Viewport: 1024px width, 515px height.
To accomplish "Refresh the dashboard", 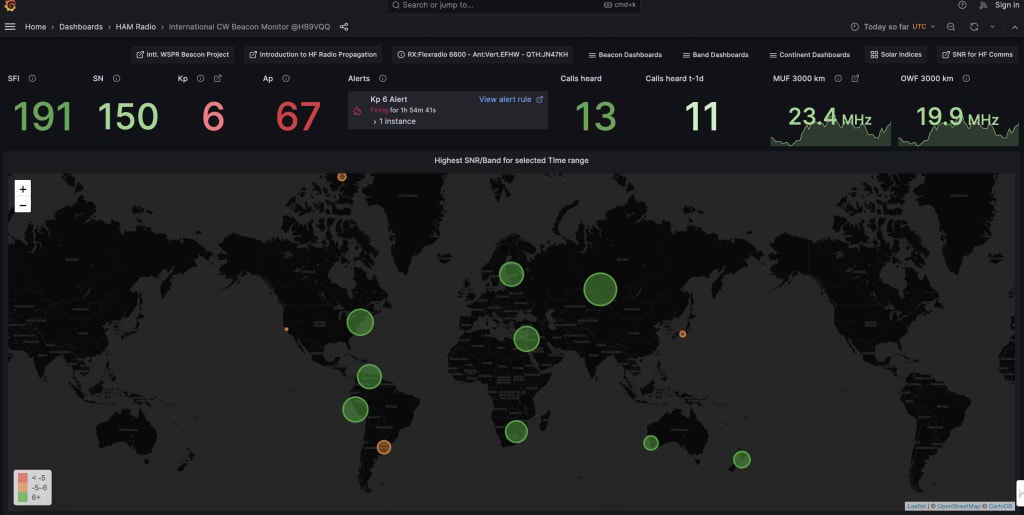I will (974, 27).
